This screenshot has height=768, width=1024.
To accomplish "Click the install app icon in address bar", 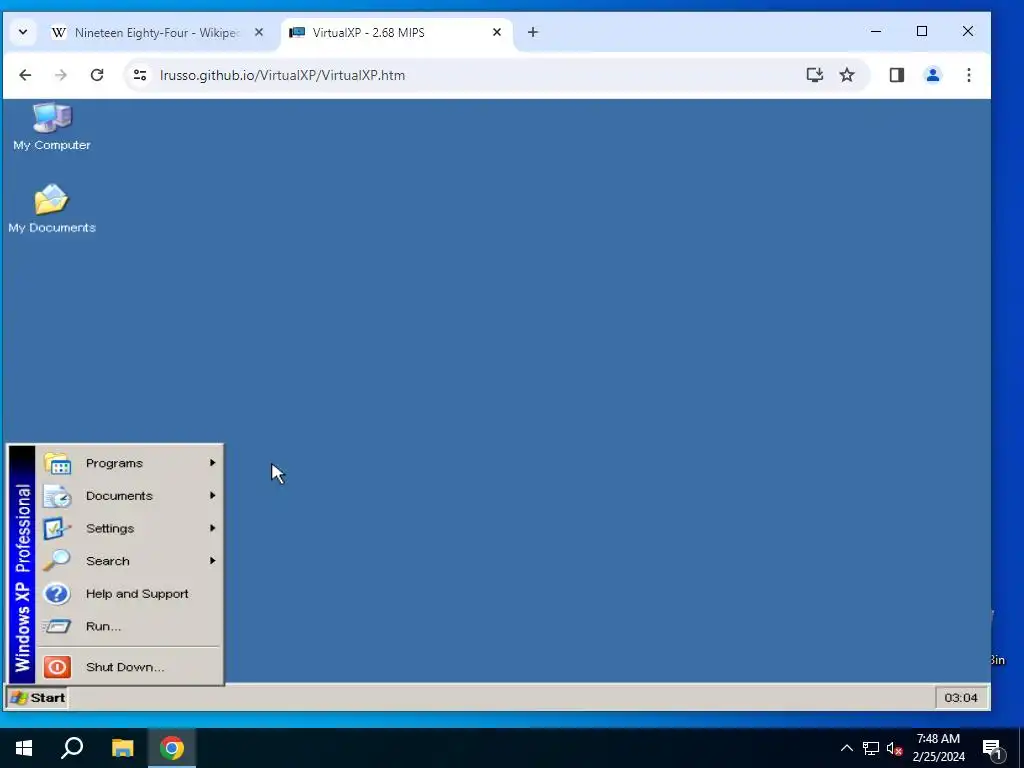I will pos(814,75).
